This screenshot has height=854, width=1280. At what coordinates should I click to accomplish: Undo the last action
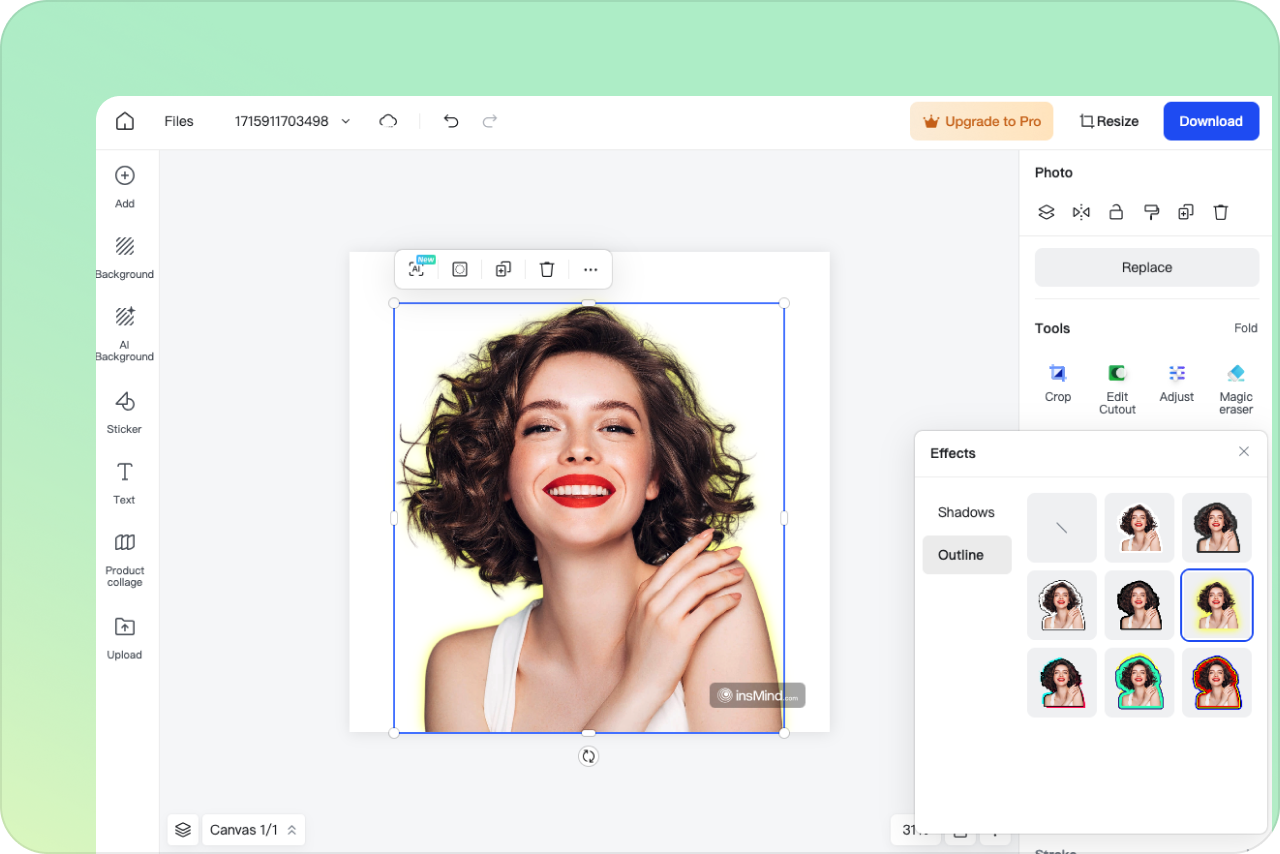pyautogui.click(x=451, y=121)
